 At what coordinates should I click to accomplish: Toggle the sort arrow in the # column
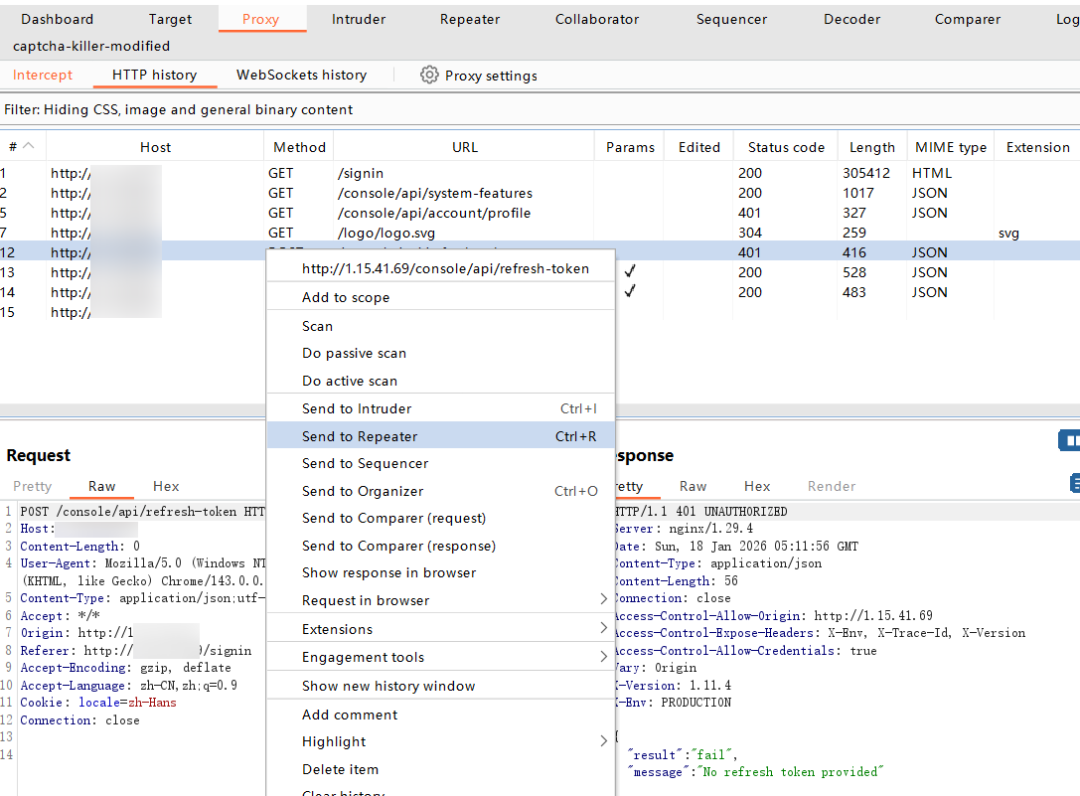tap(28, 146)
